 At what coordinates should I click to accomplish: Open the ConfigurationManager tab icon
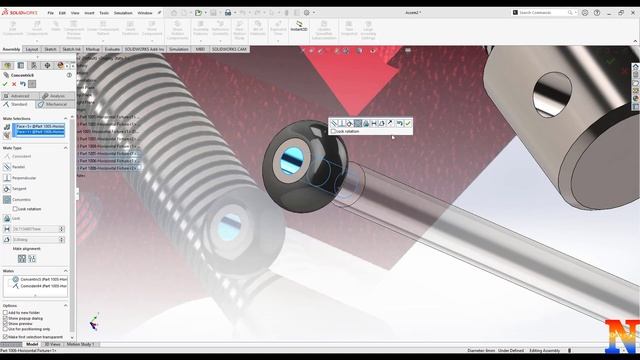34,65
